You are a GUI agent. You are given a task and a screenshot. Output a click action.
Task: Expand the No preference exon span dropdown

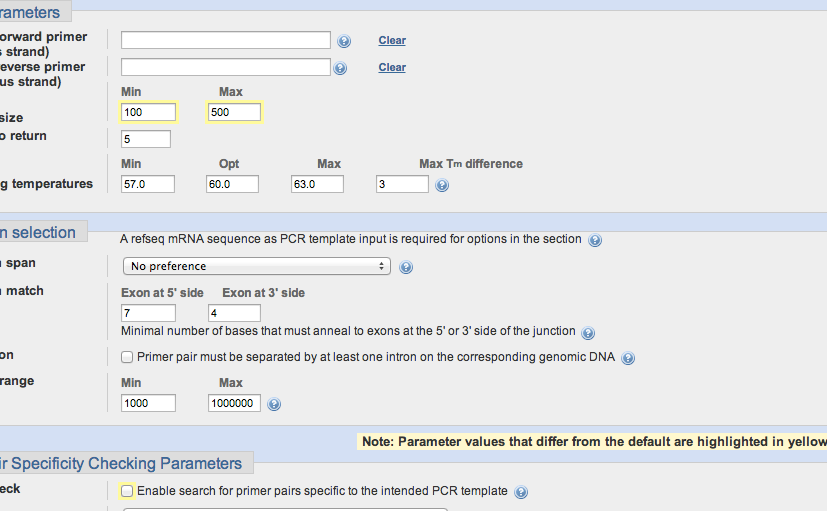click(256, 266)
